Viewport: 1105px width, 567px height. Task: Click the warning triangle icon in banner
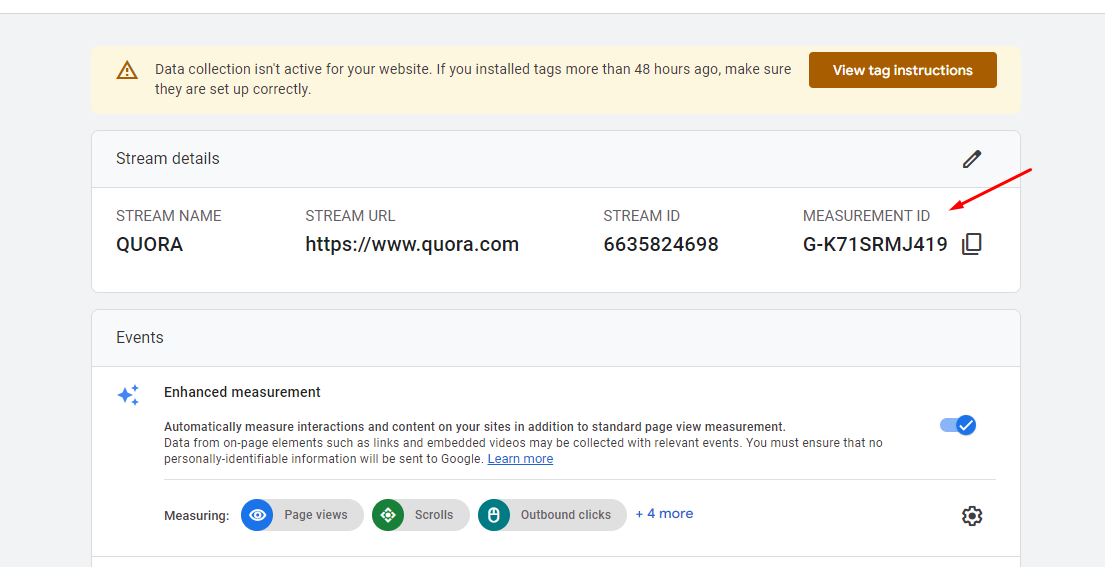tap(127, 70)
